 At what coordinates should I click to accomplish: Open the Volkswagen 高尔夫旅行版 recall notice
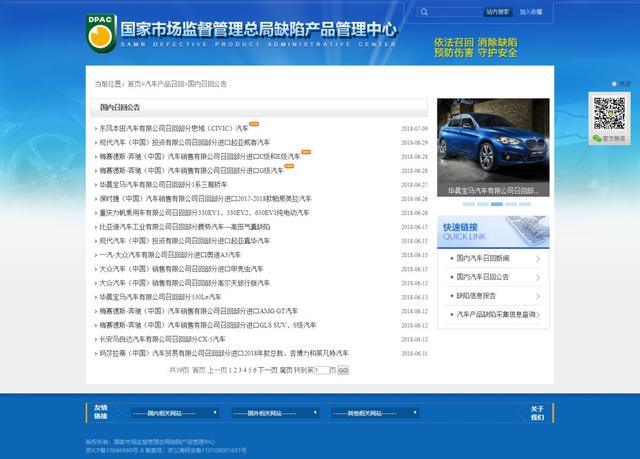[x=184, y=283]
